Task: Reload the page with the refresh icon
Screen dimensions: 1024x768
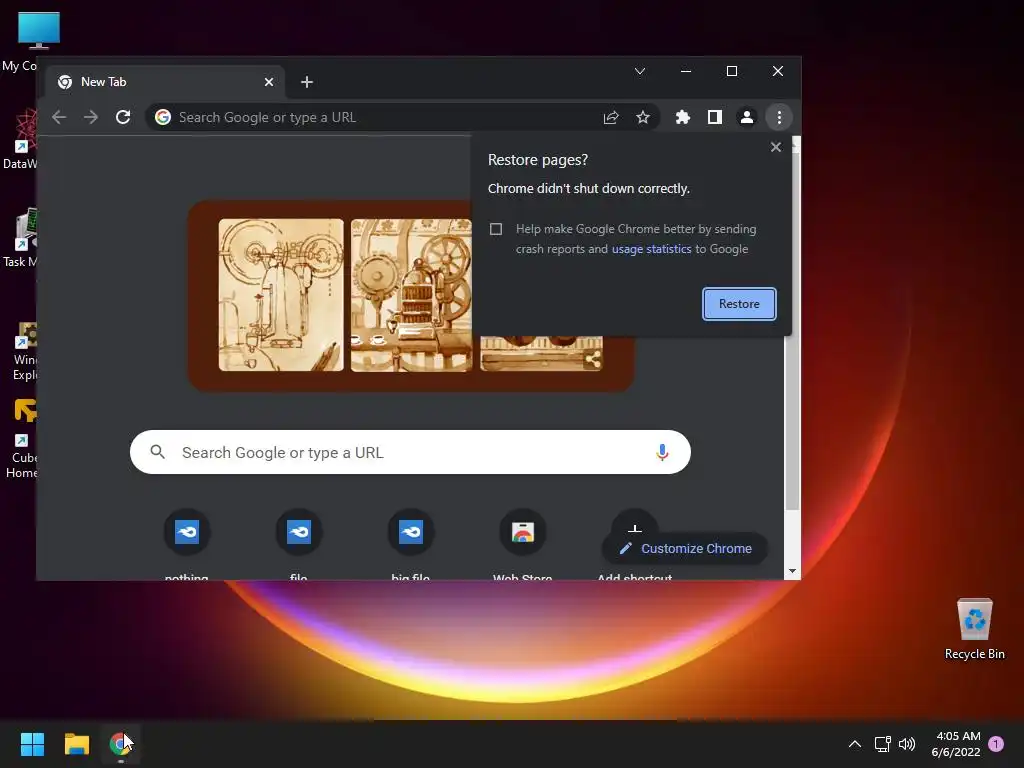Action: 123,117
